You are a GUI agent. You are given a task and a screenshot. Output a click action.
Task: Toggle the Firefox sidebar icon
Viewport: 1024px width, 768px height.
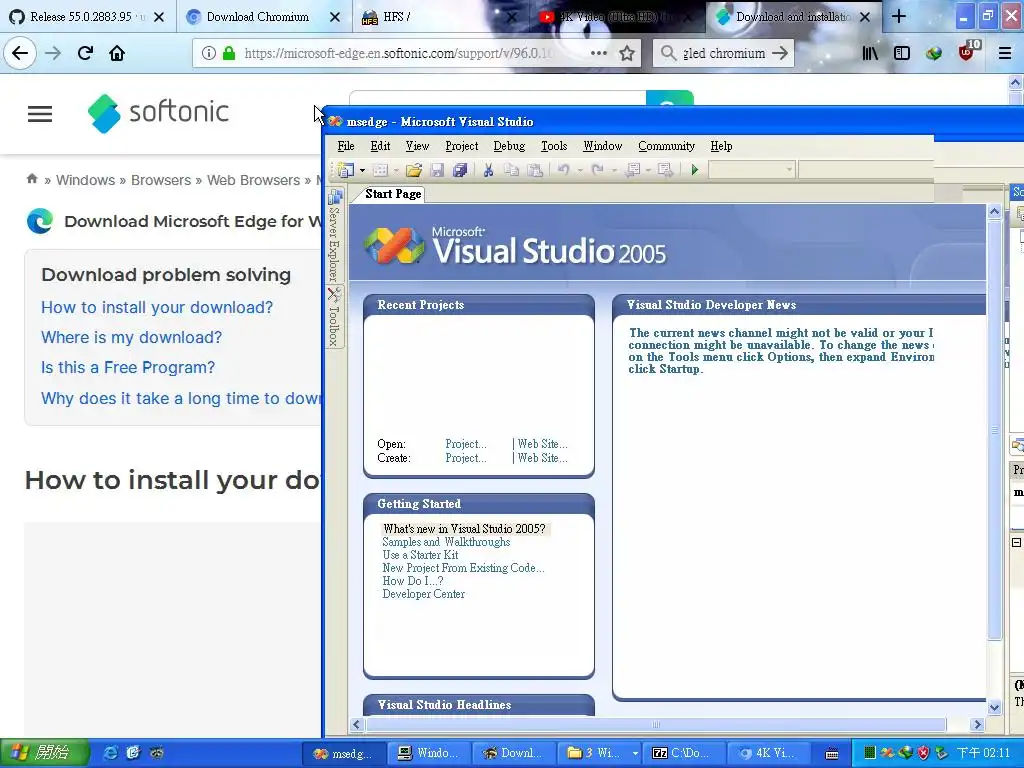902,53
